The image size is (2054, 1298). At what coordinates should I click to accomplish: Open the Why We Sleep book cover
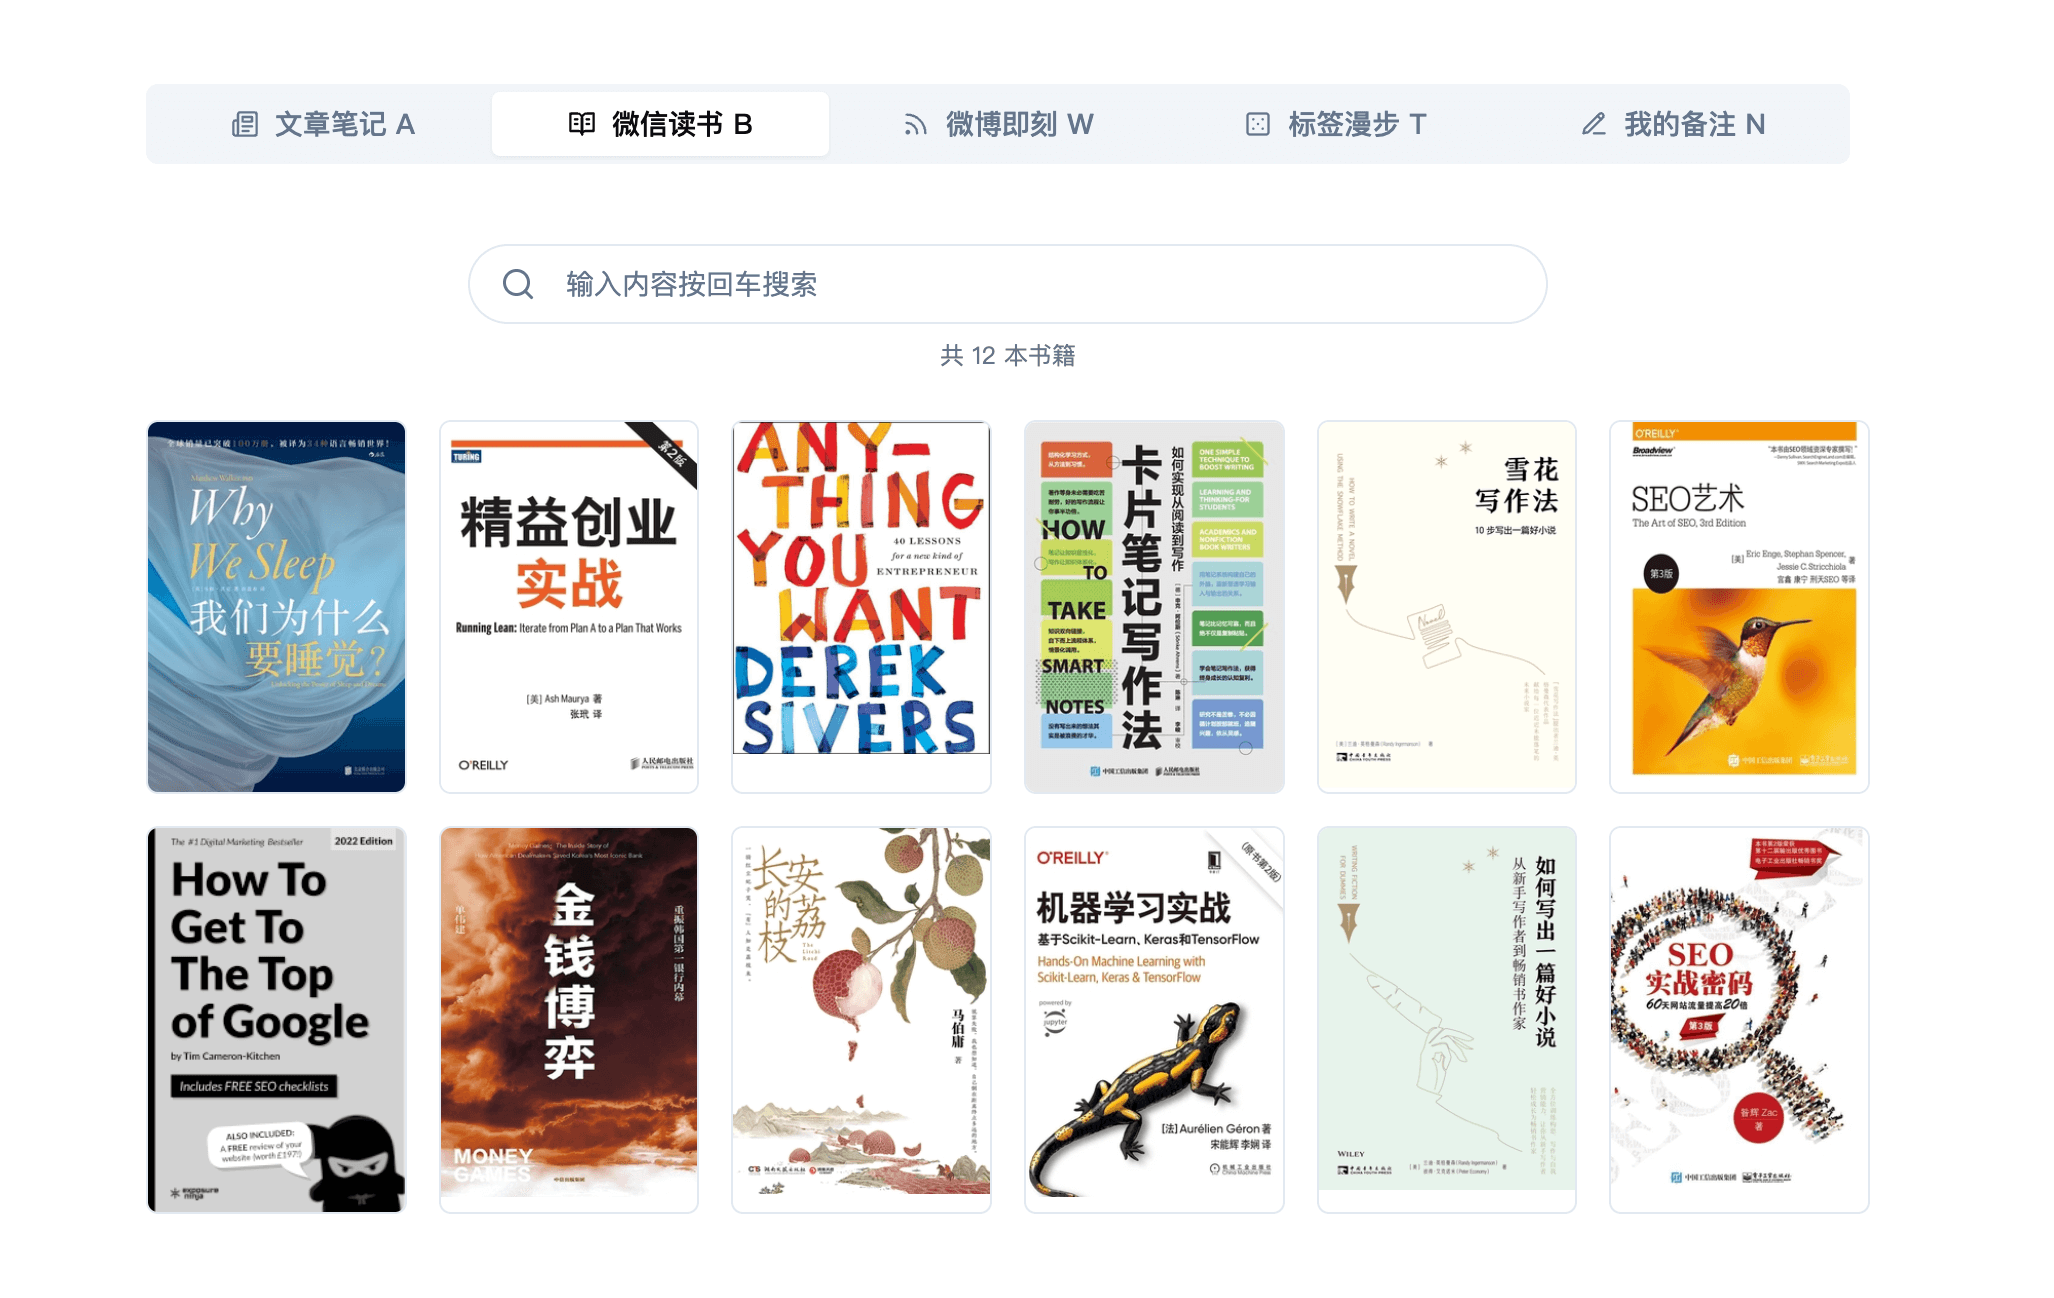point(277,607)
